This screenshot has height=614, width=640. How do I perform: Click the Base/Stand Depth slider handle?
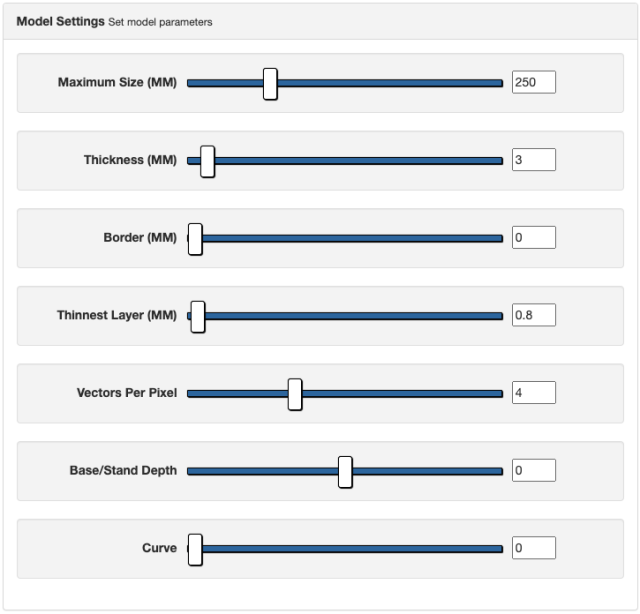345,471
